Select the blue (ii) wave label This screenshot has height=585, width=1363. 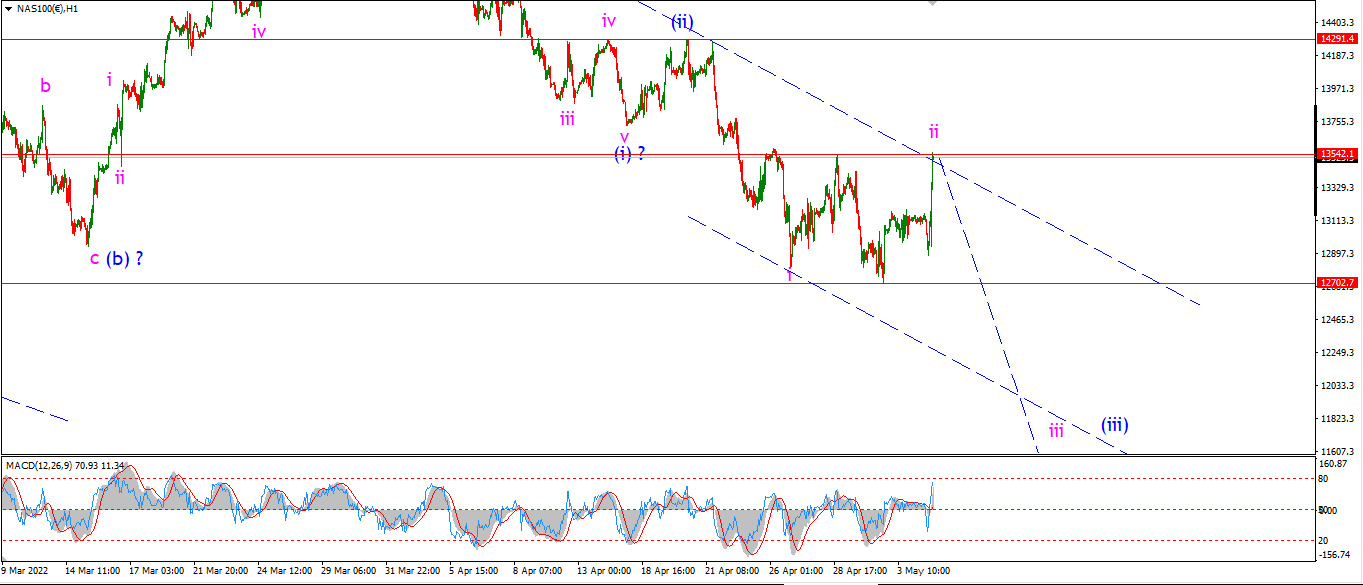pos(682,21)
